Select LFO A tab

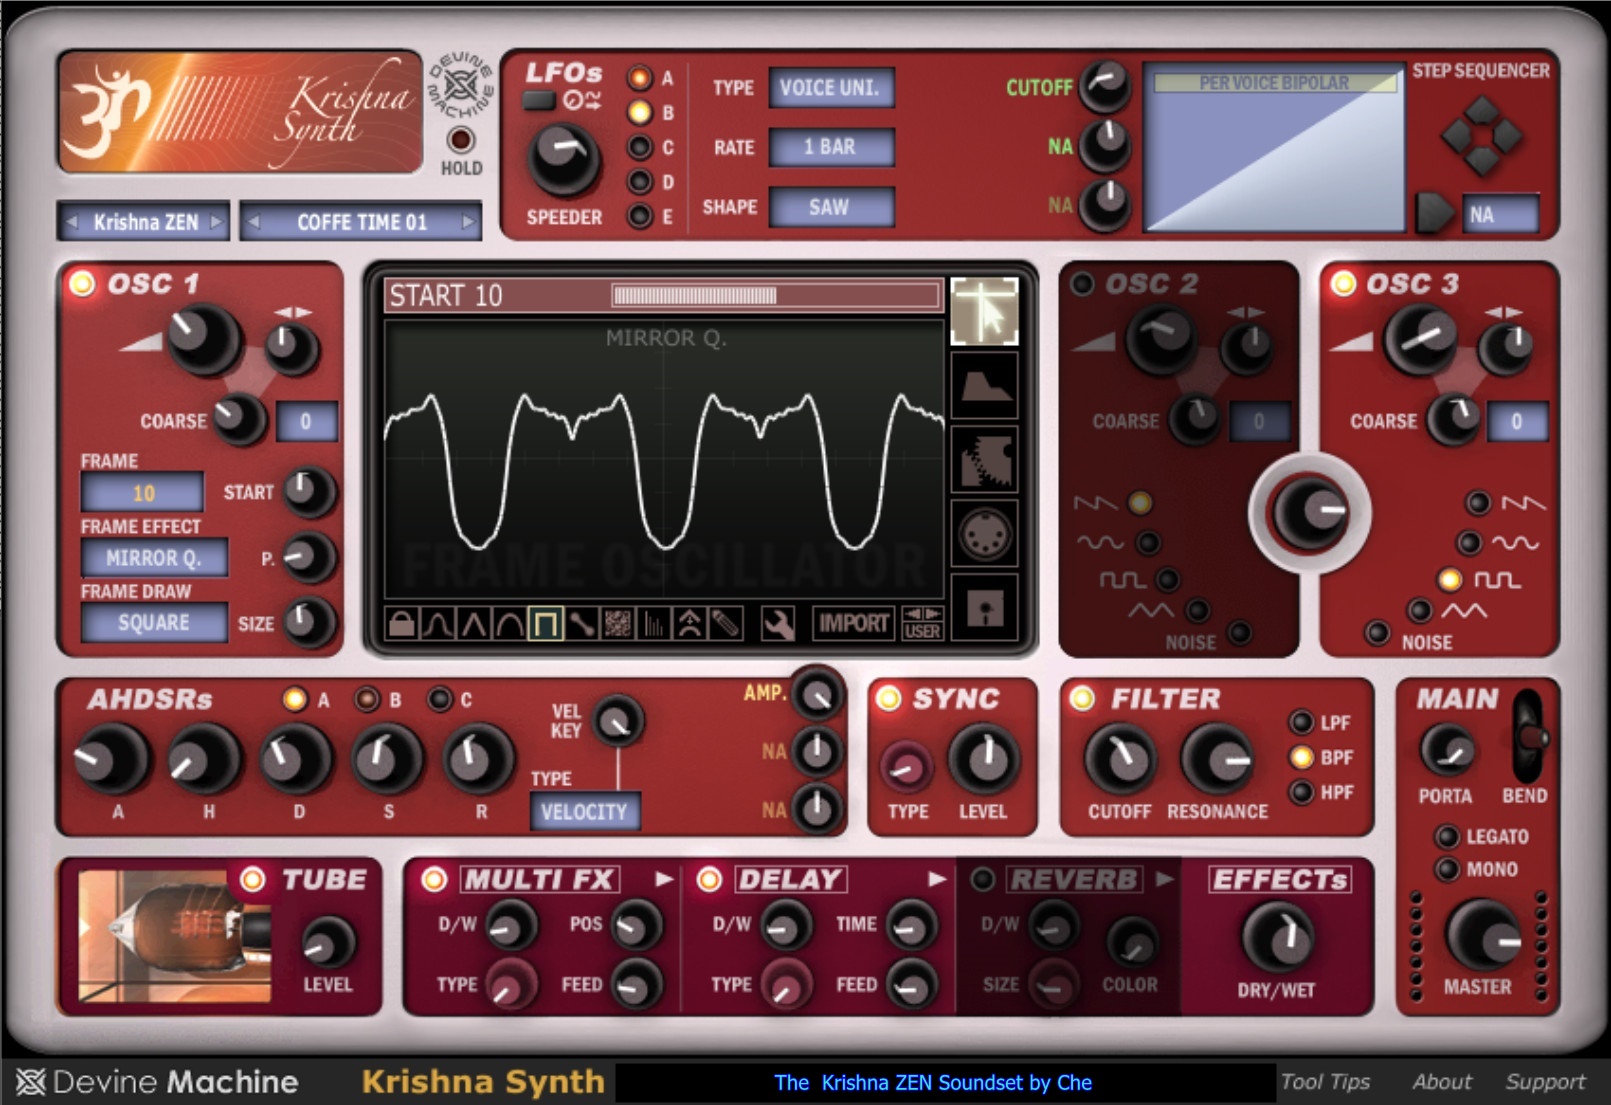(x=640, y=78)
